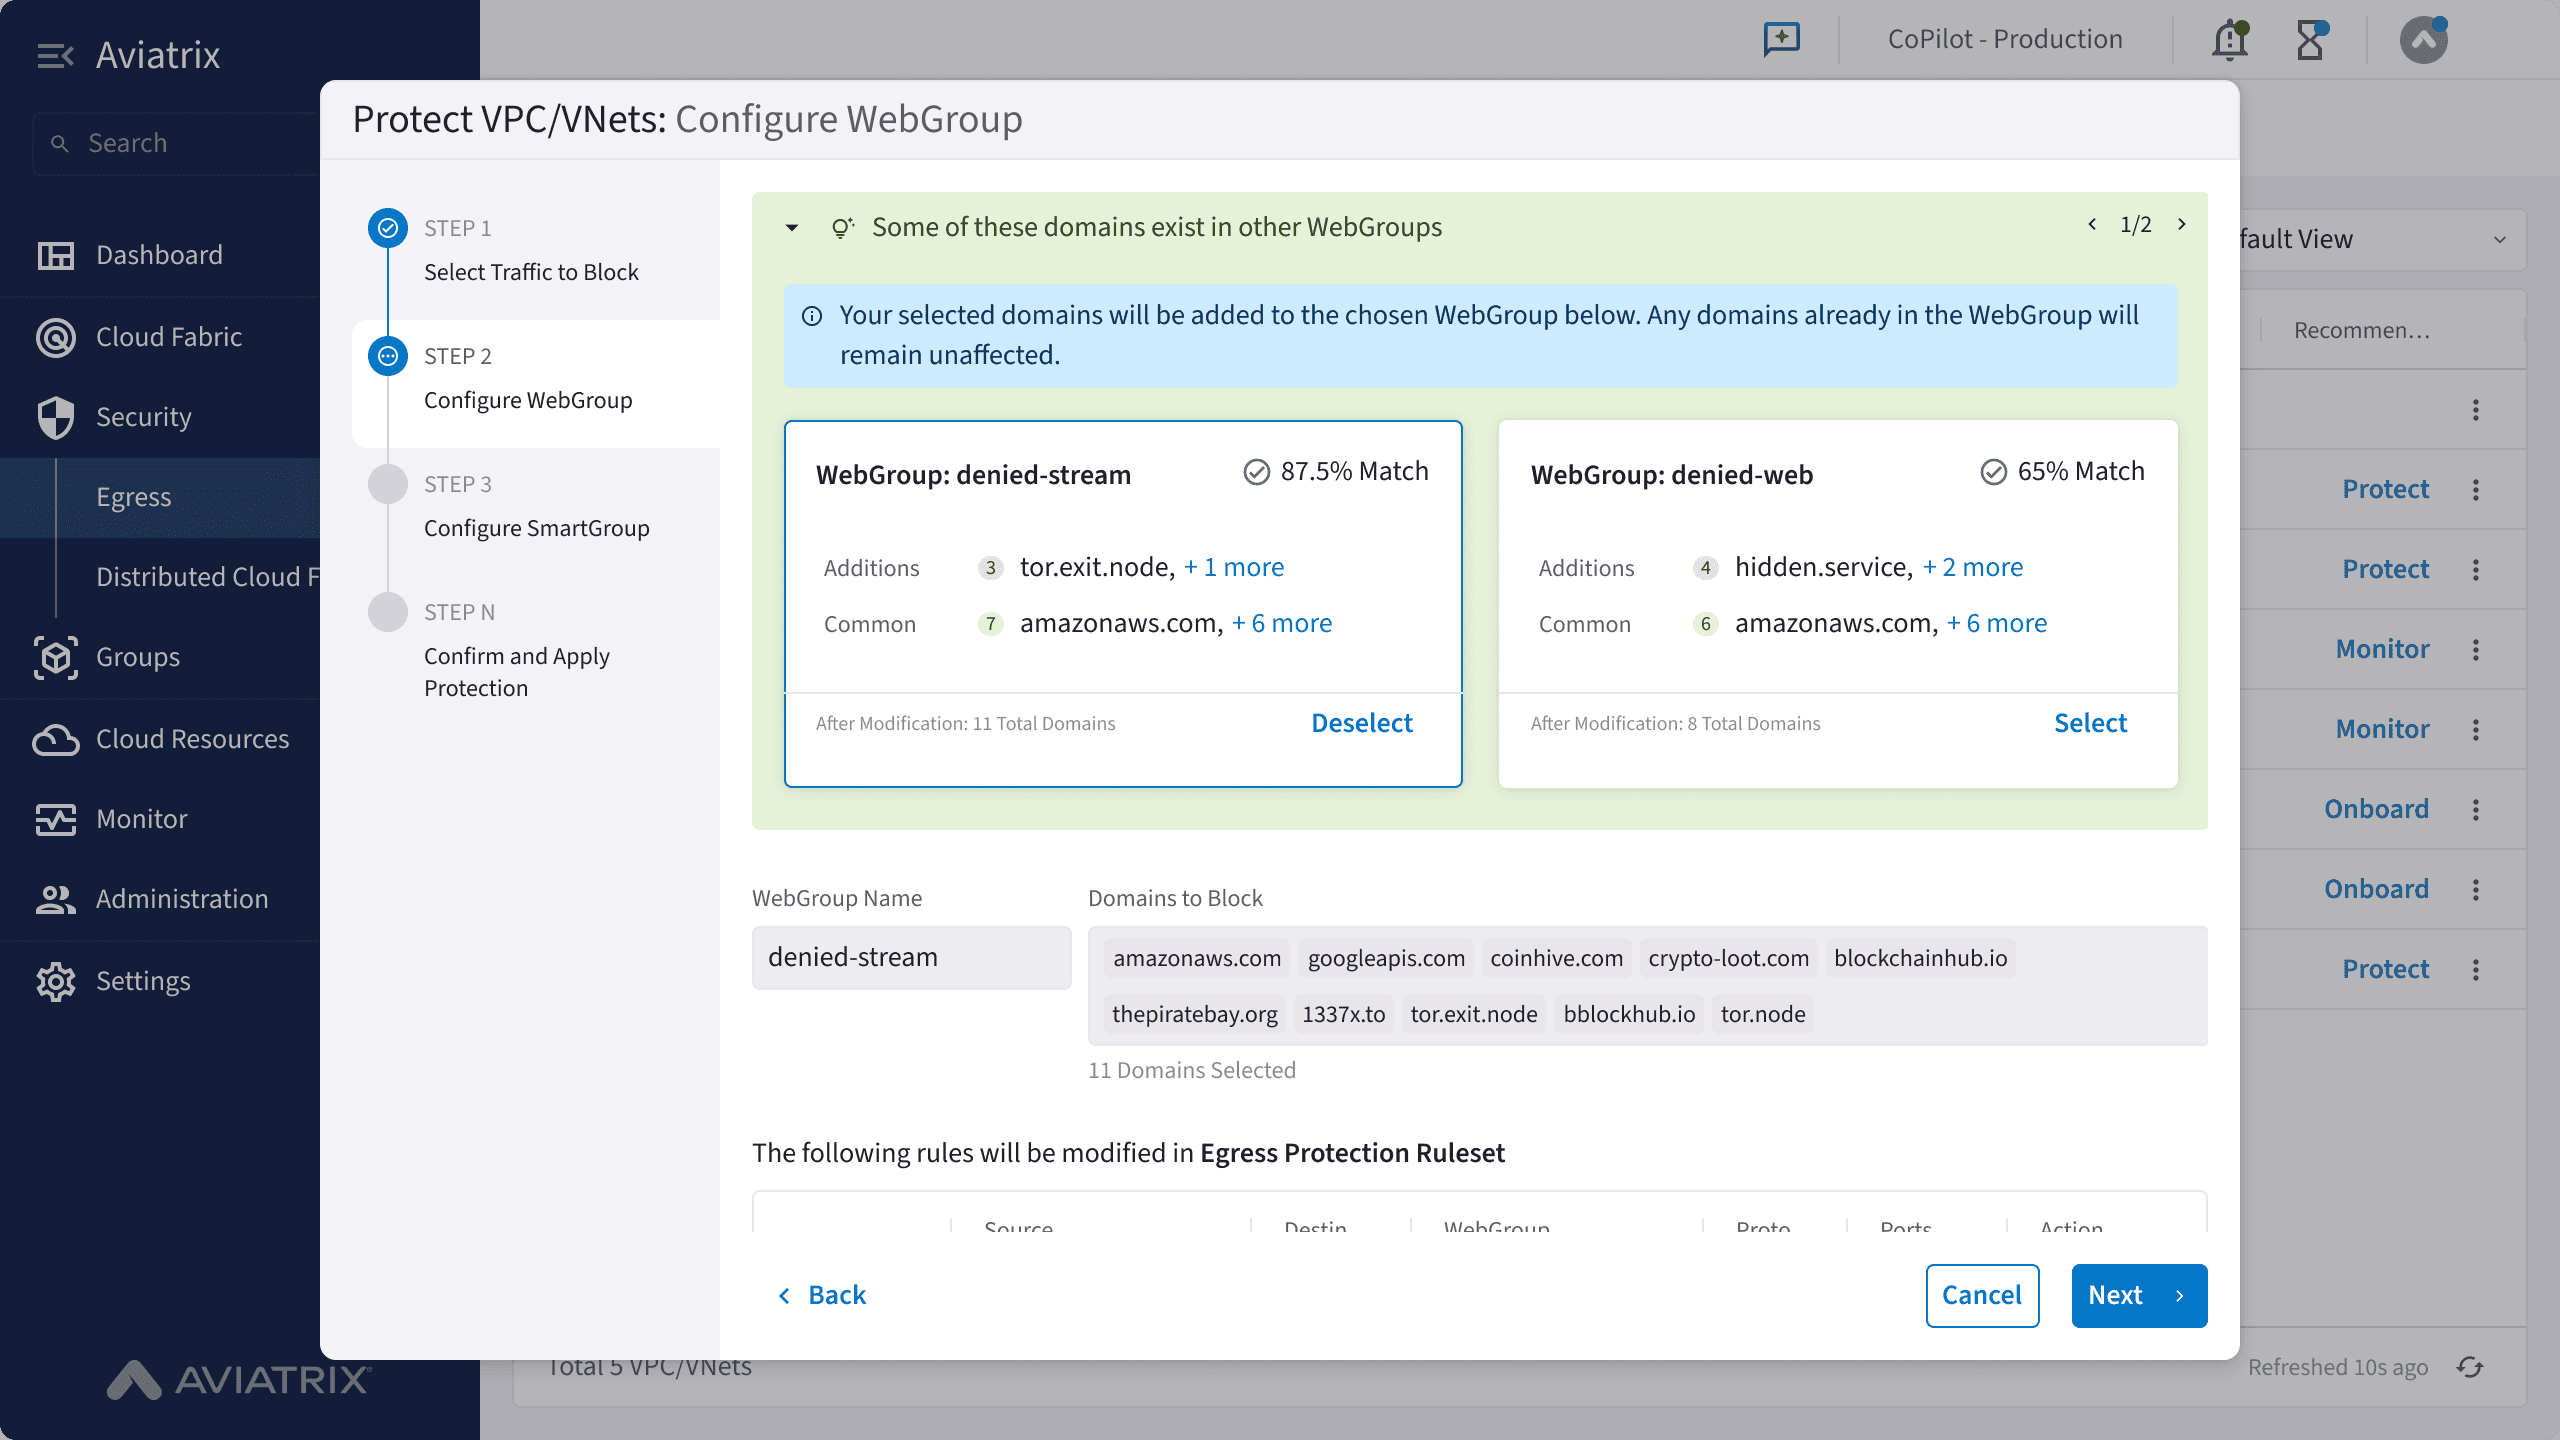Viewport: 2560px width, 1440px height.
Task: Click the Groups icon in sidebar
Action: pos(55,658)
